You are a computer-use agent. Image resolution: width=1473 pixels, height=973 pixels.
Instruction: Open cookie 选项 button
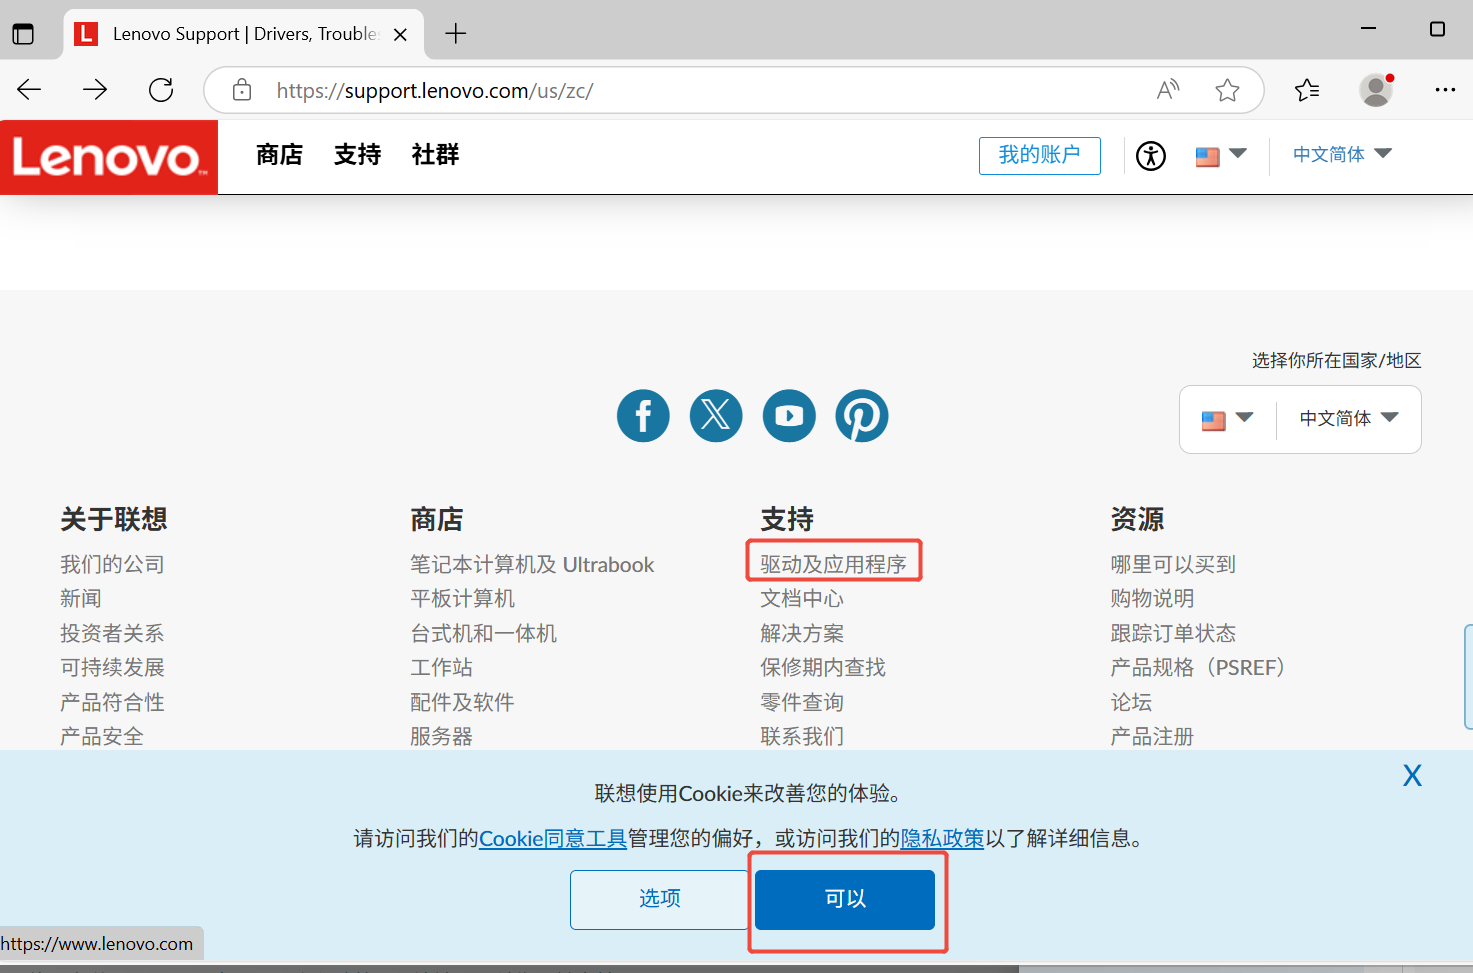pyautogui.click(x=660, y=899)
